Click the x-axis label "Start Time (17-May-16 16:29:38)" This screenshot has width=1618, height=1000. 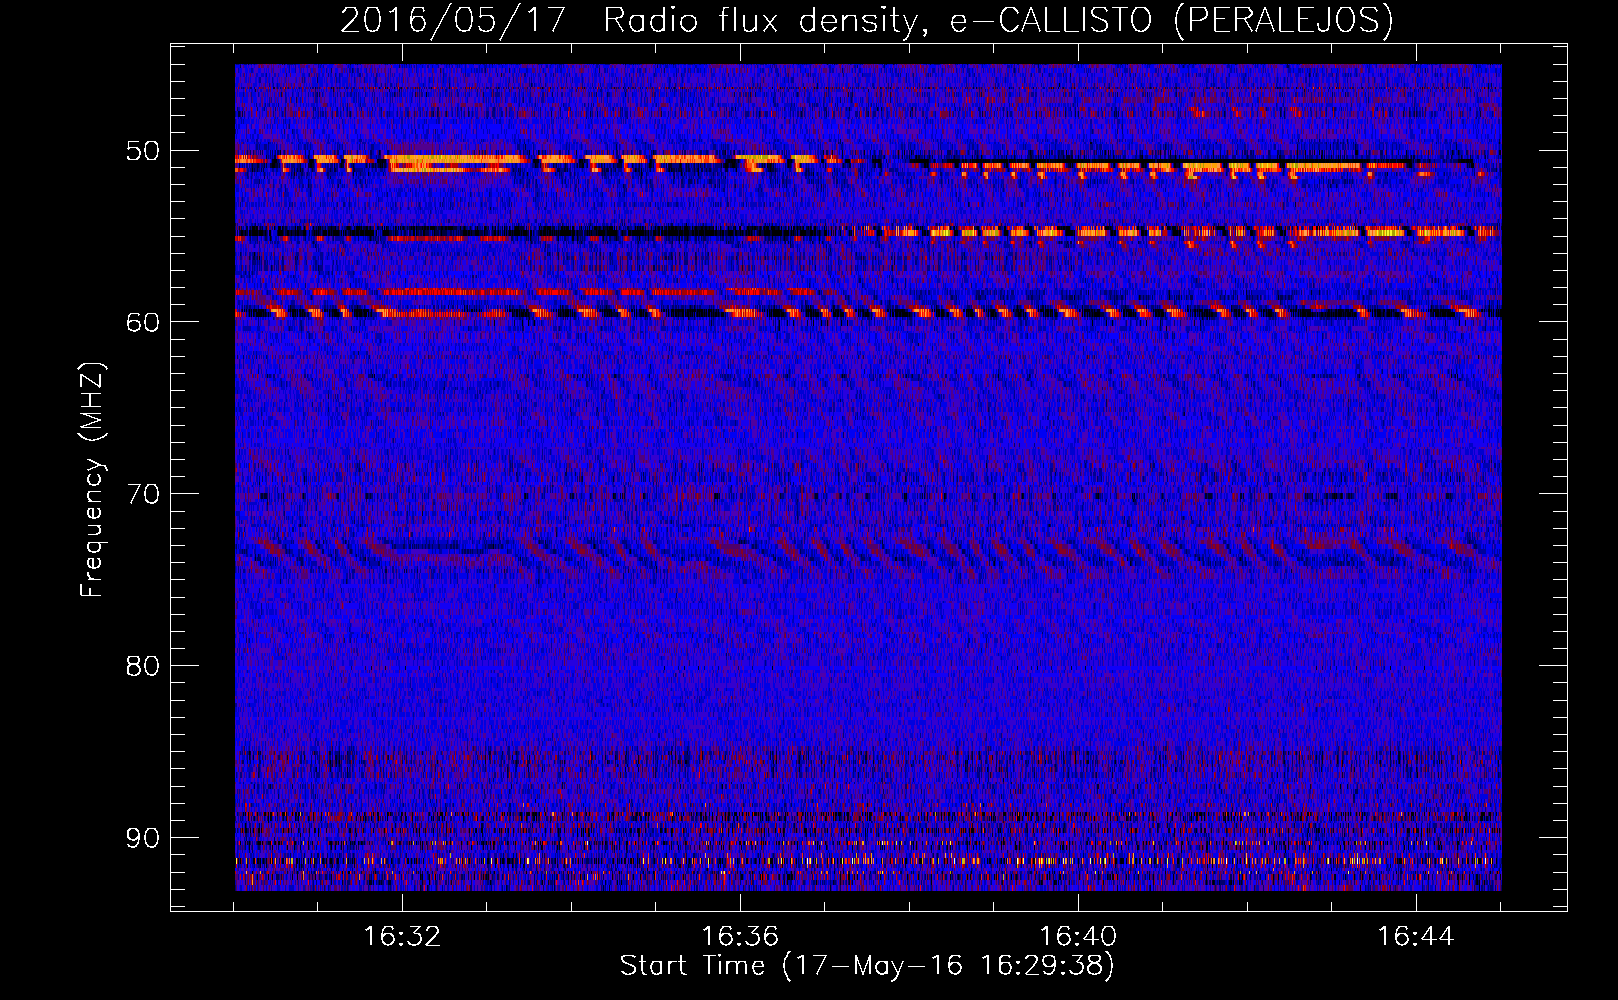867,965
